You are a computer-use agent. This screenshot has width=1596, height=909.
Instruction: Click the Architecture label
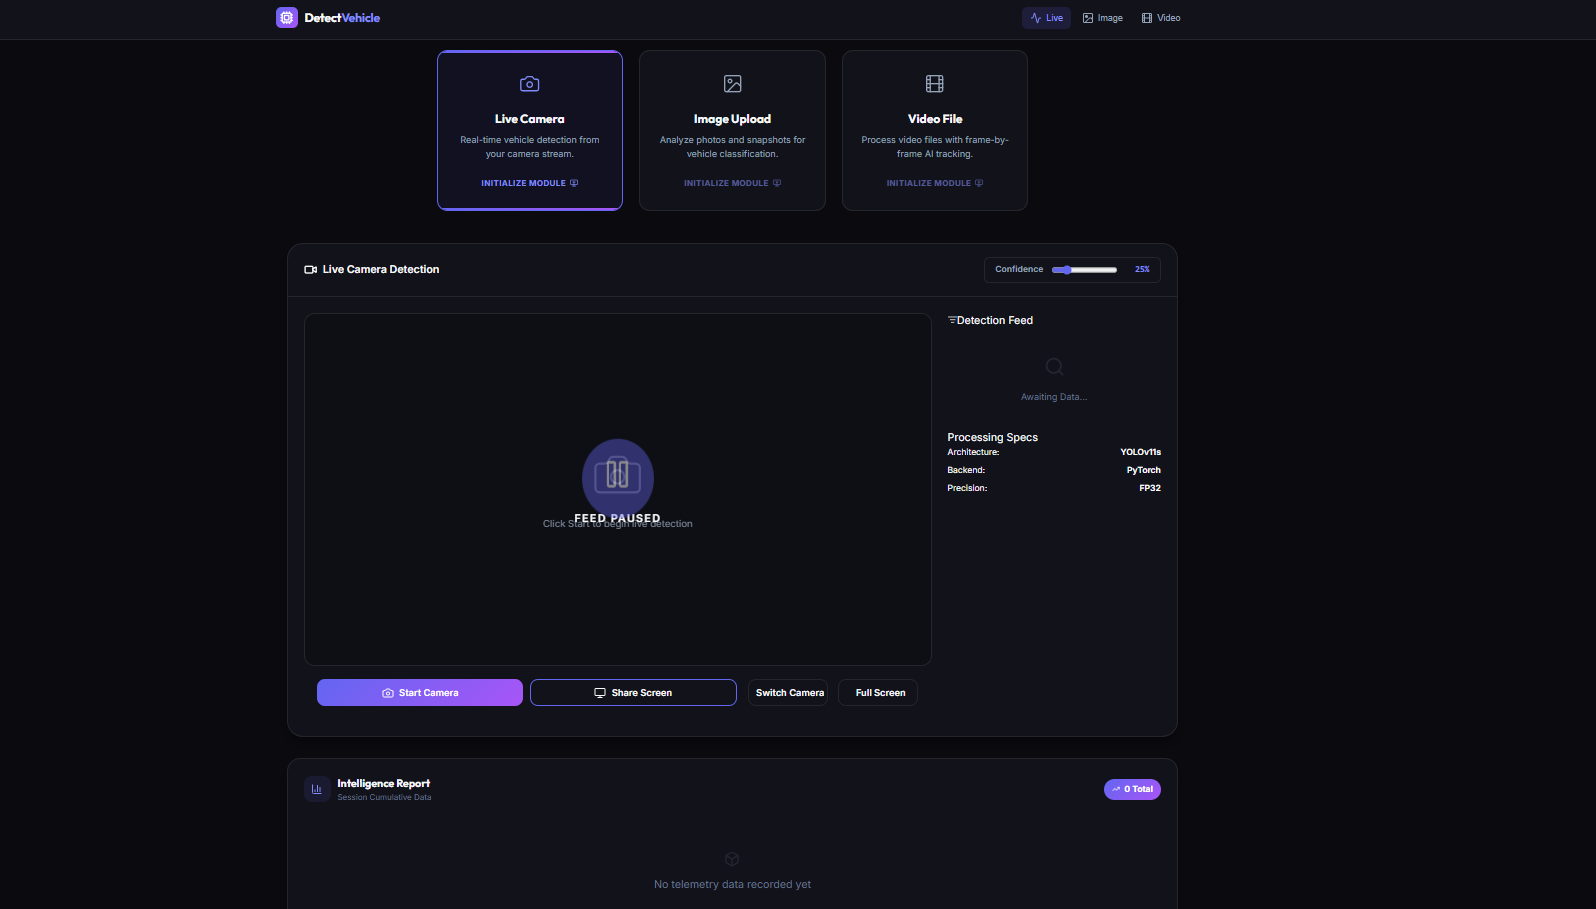(x=973, y=453)
